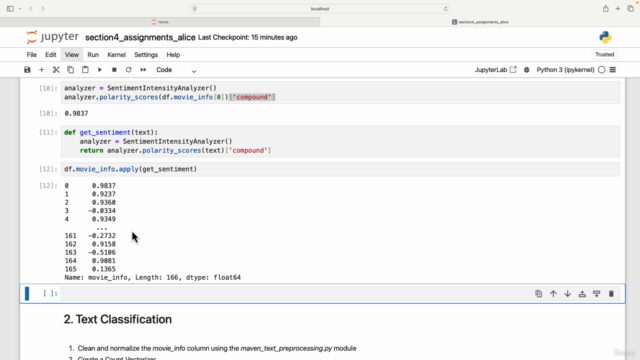Interrupt the kernel with the stop icon
This screenshot has height=360, width=640.
[114, 70]
